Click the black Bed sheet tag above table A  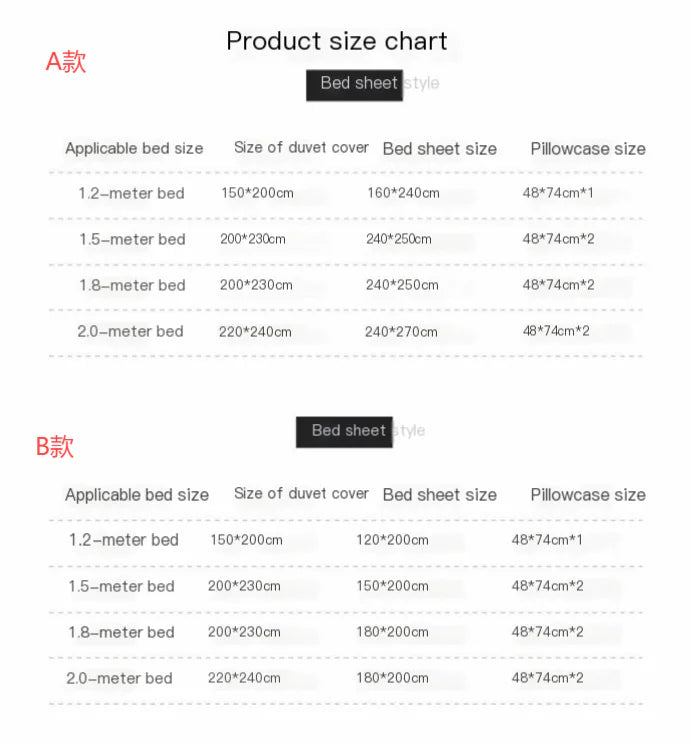point(354,84)
